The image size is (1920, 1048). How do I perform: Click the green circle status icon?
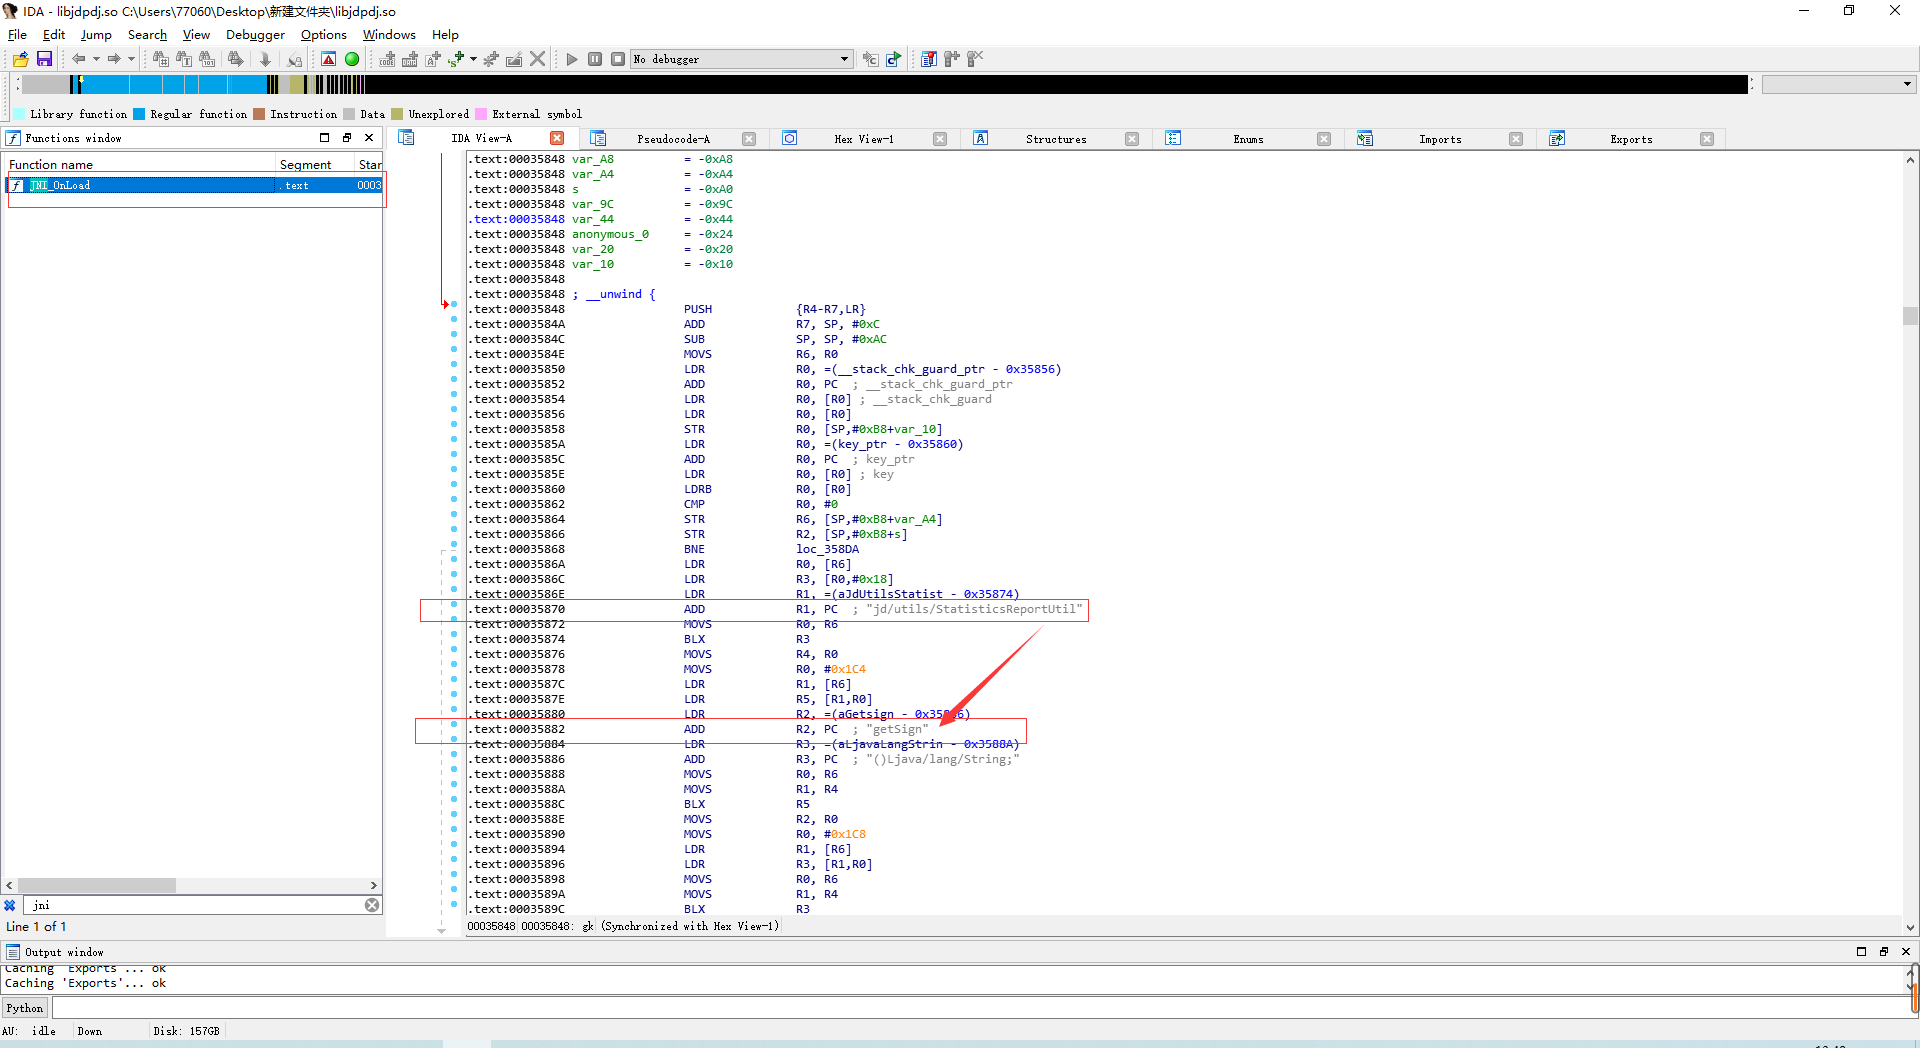(x=352, y=59)
